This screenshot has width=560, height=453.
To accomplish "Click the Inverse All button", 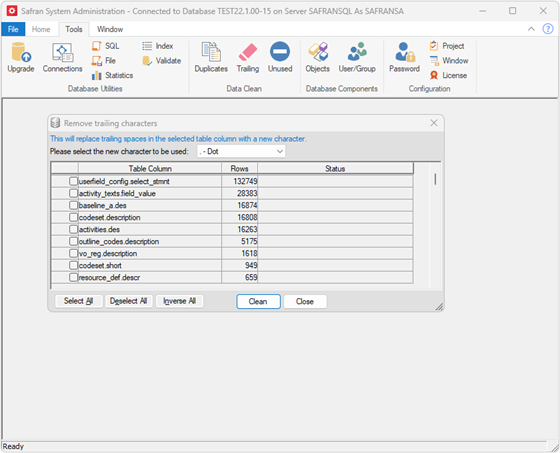I will (179, 301).
